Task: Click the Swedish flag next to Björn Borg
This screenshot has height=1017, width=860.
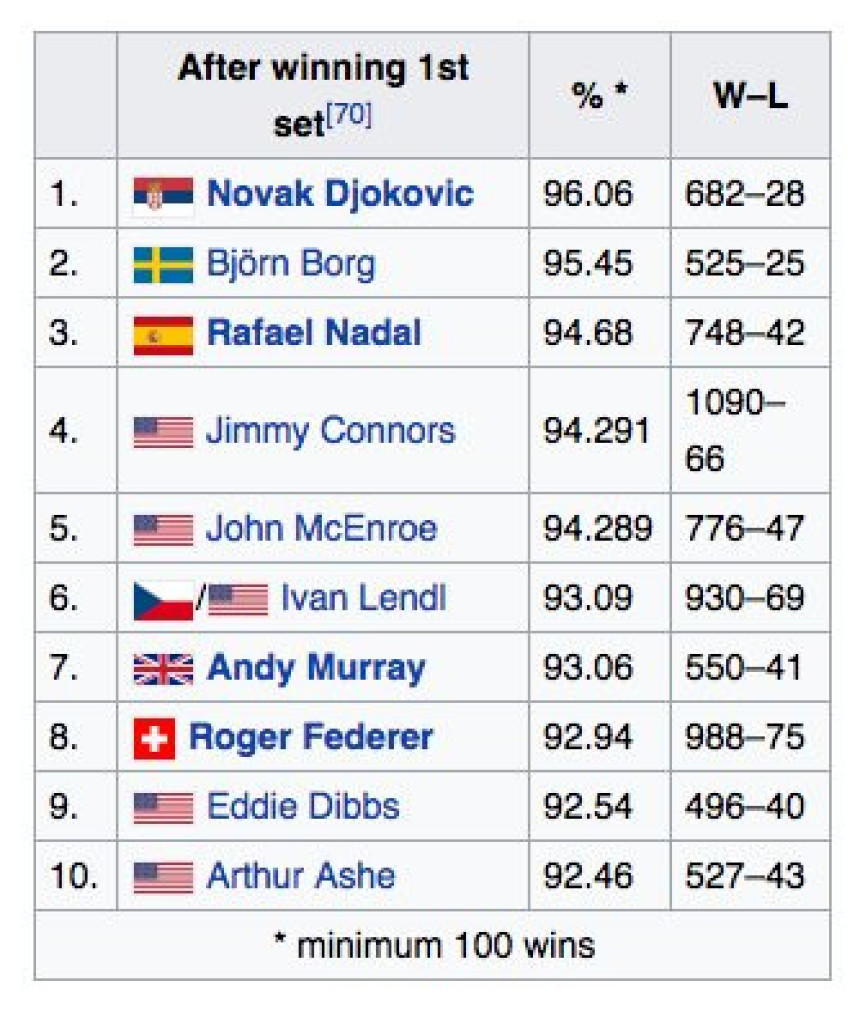Action: [x=163, y=264]
